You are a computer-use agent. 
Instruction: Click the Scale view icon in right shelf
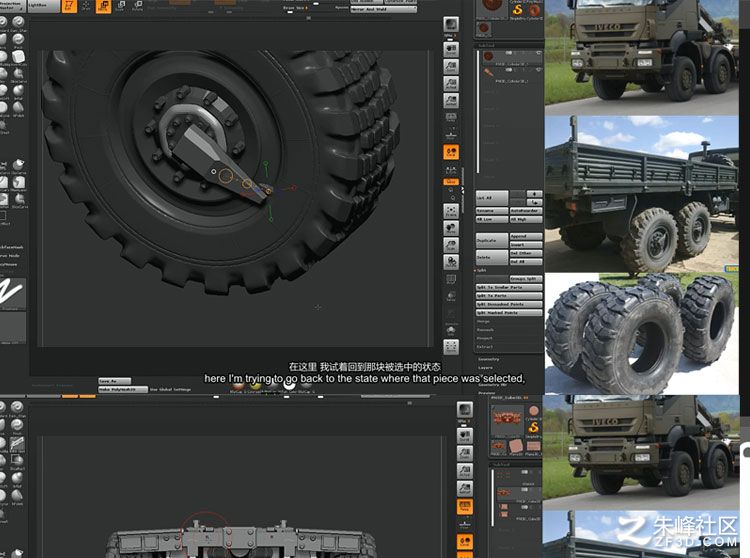point(451,245)
